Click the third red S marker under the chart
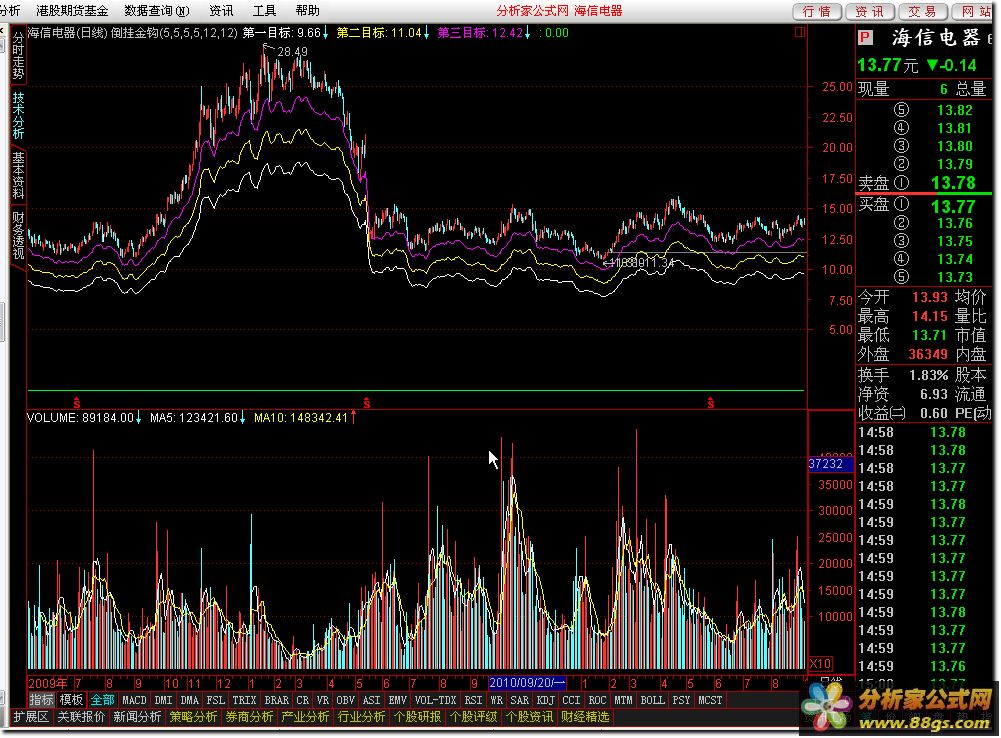The width and height of the screenshot is (1001, 738). point(711,403)
